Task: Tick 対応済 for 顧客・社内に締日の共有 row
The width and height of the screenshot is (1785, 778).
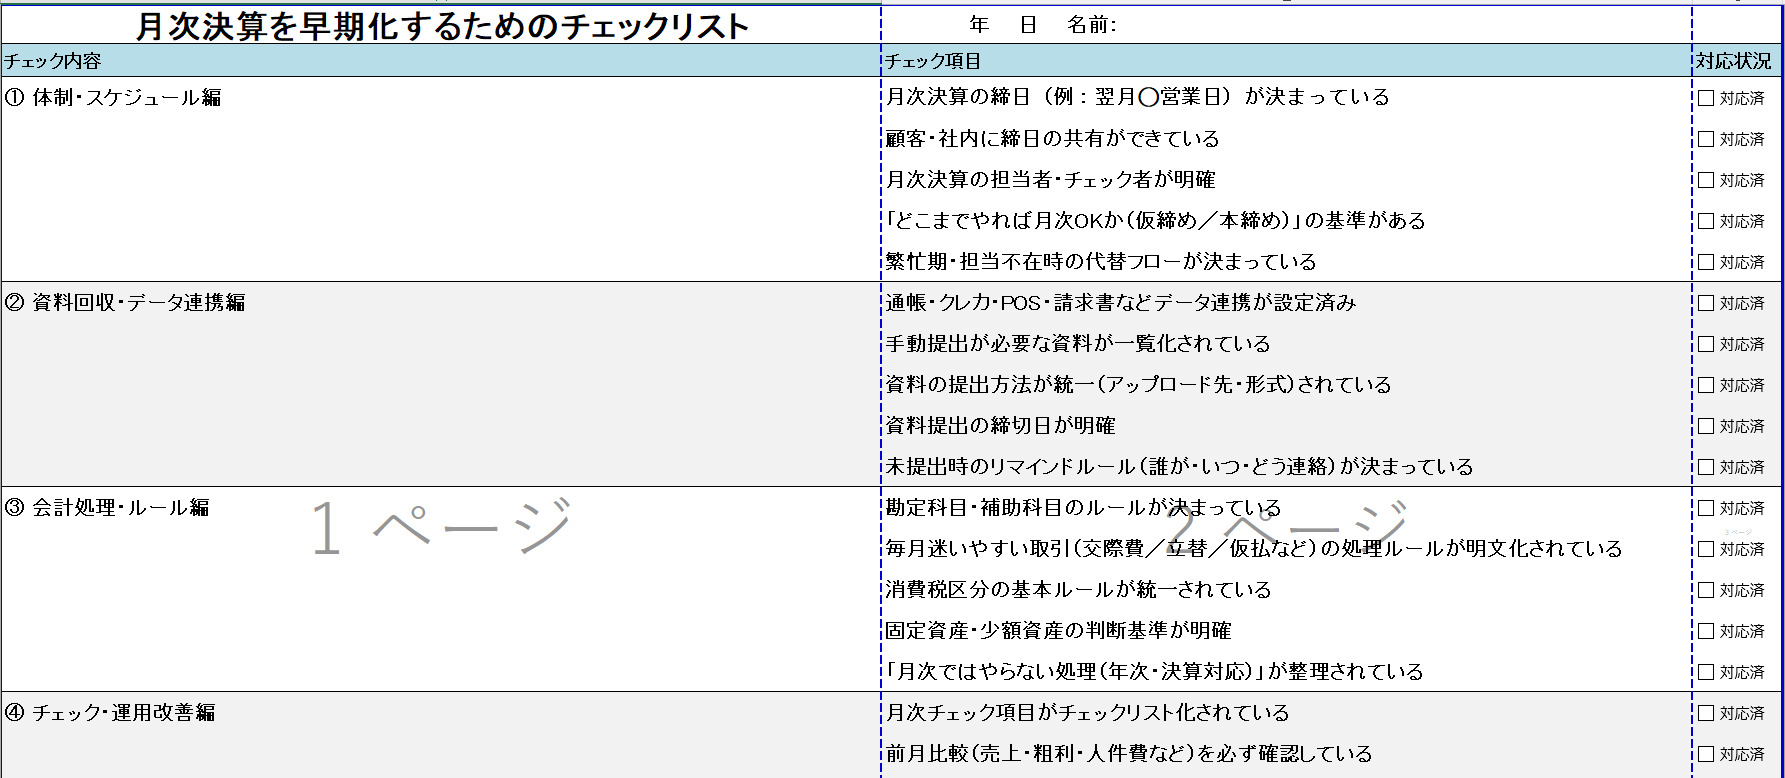Action: [x=1706, y=139]
